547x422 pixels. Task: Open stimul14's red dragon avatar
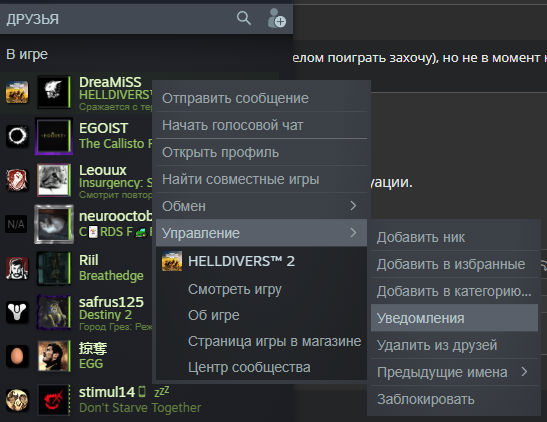coord(53,400)
